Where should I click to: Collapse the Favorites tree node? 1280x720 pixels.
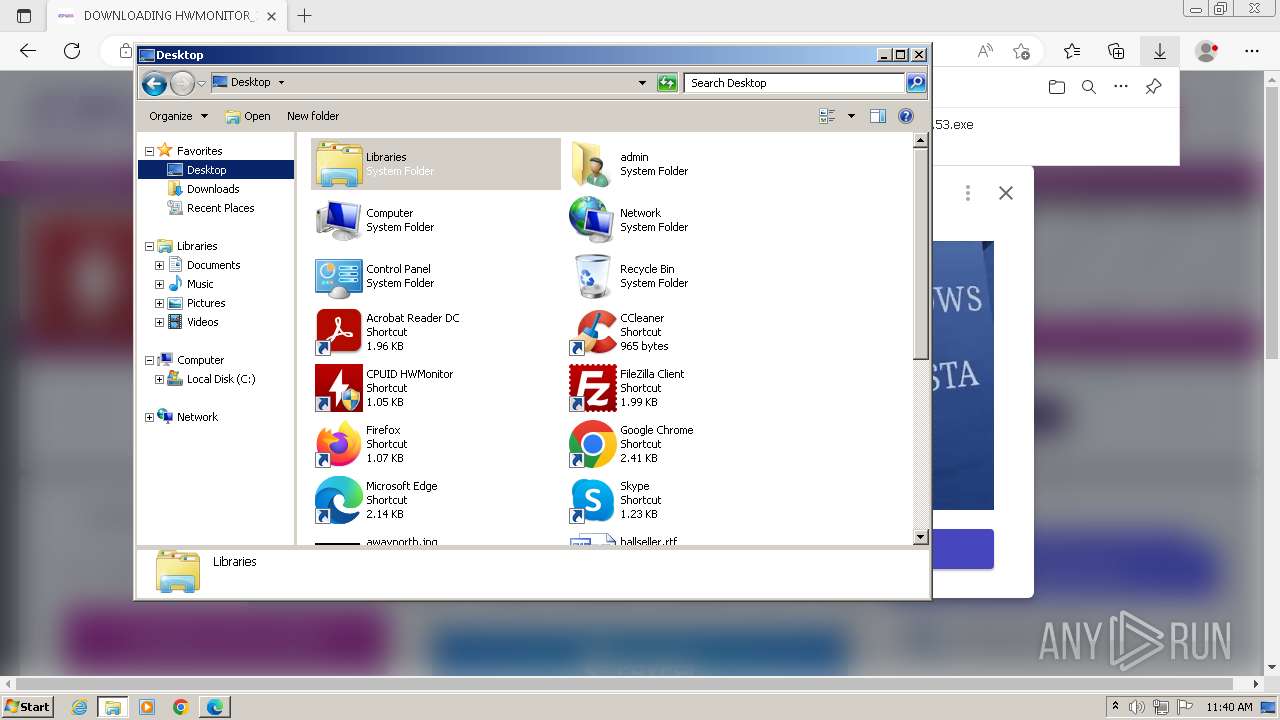click(x=150, y=151)
